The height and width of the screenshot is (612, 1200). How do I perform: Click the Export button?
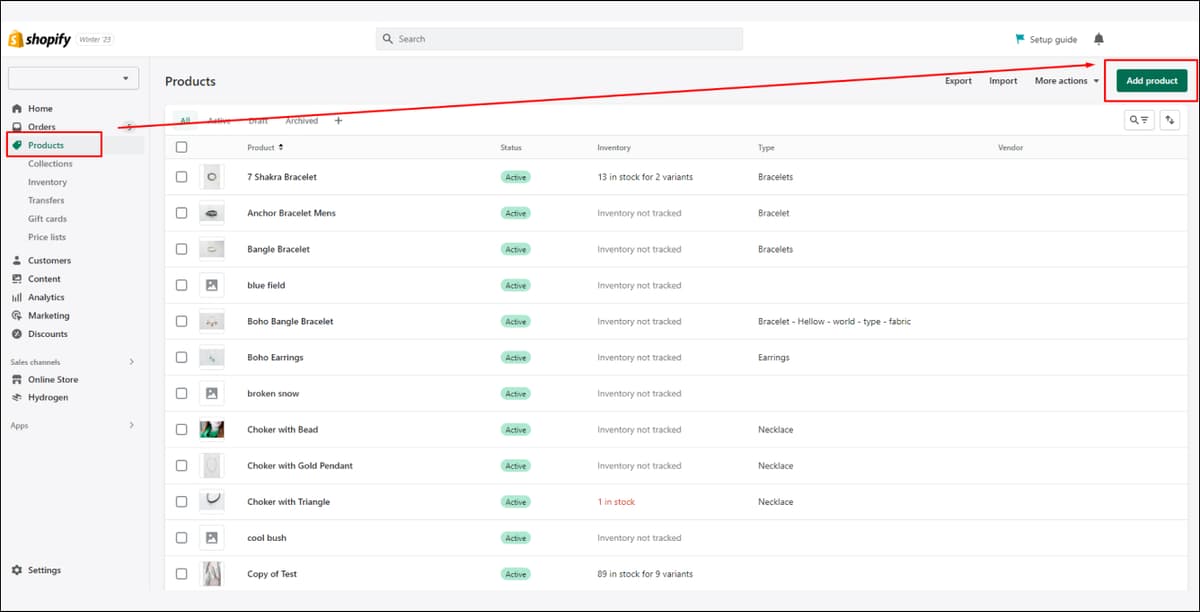[958, 81]
